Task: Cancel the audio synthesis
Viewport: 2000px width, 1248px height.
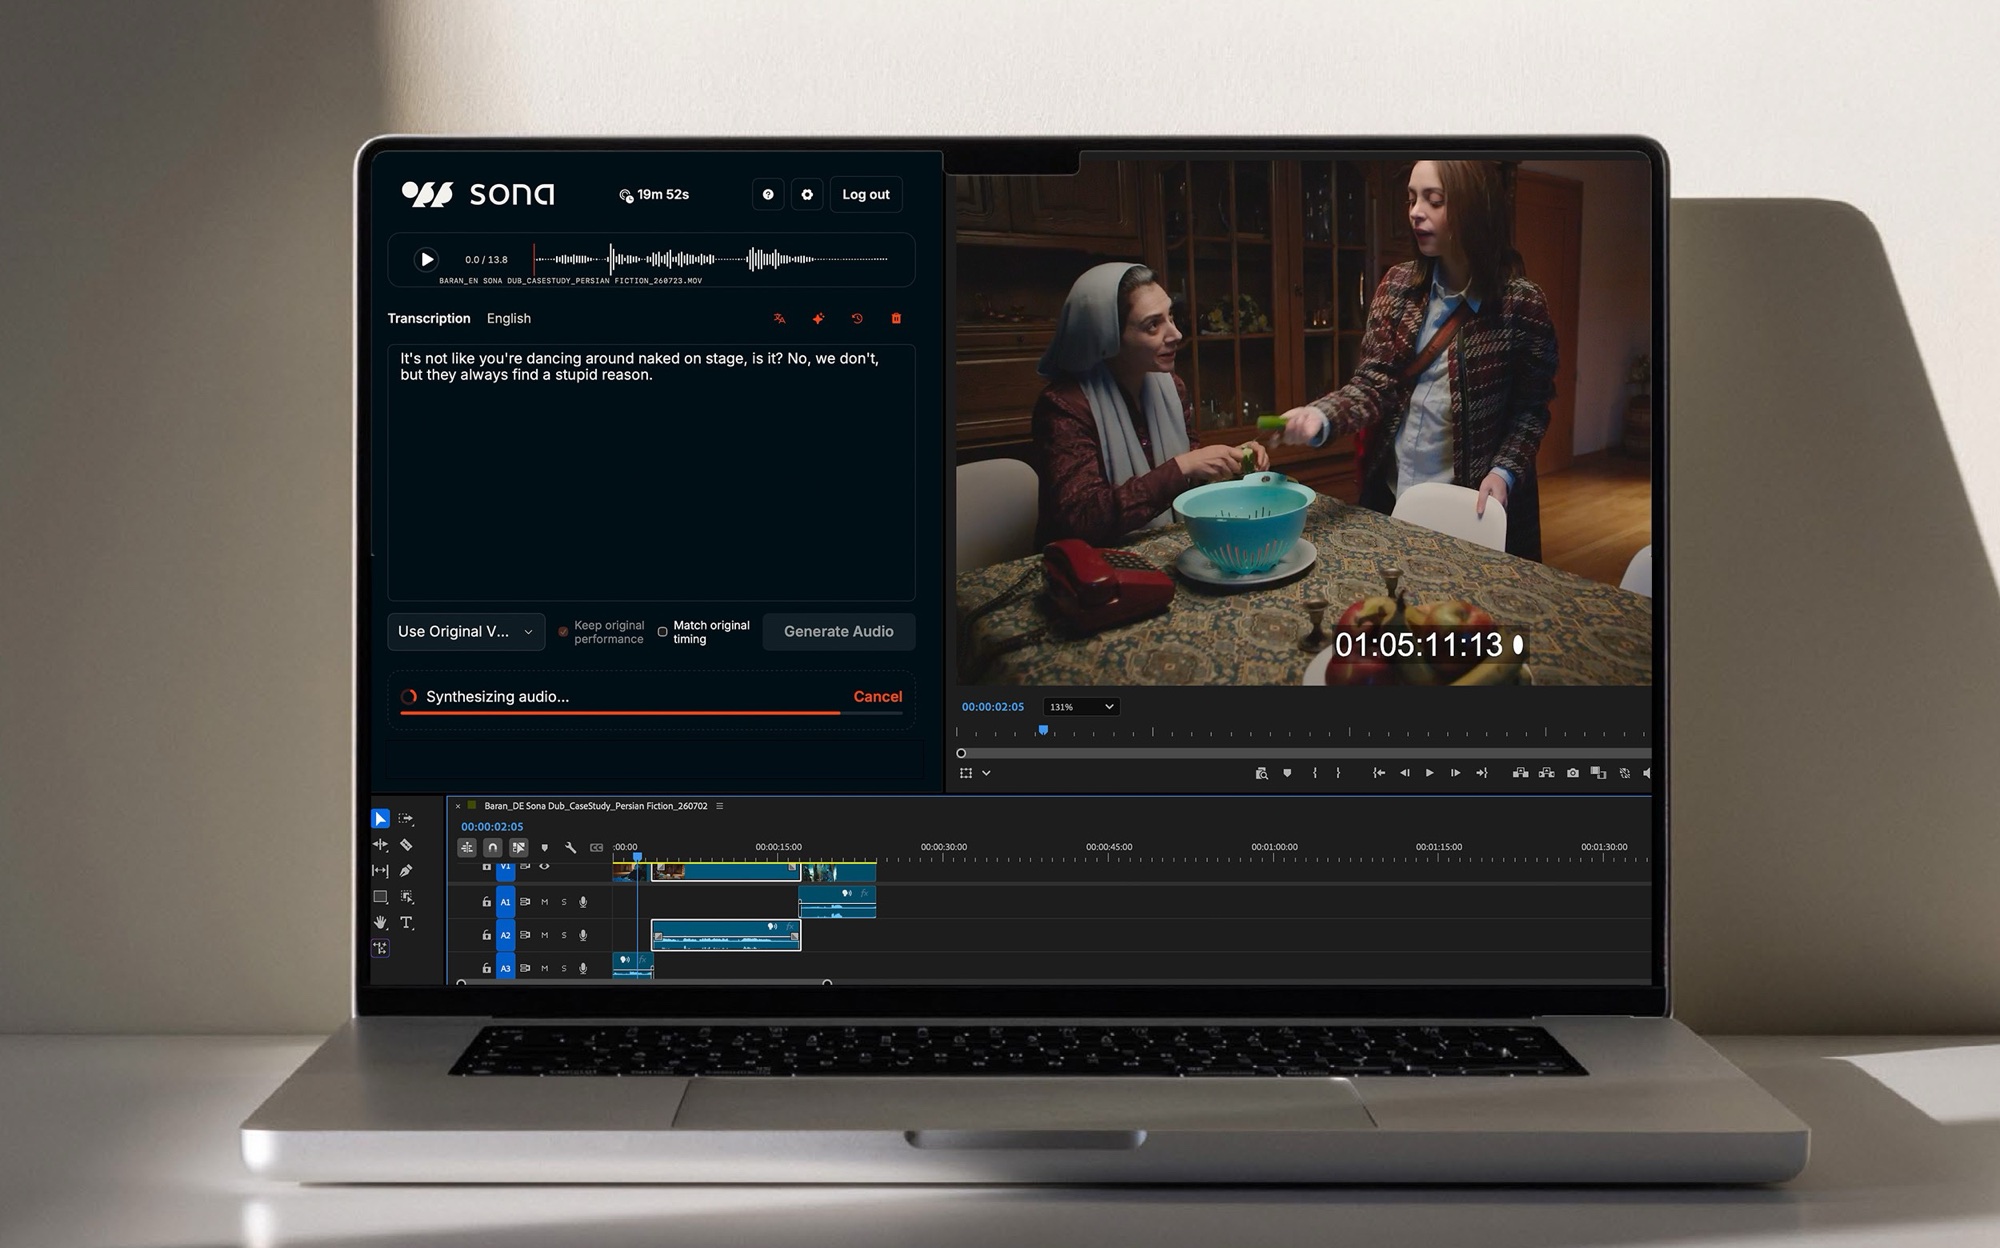Action: pos(878,697)
